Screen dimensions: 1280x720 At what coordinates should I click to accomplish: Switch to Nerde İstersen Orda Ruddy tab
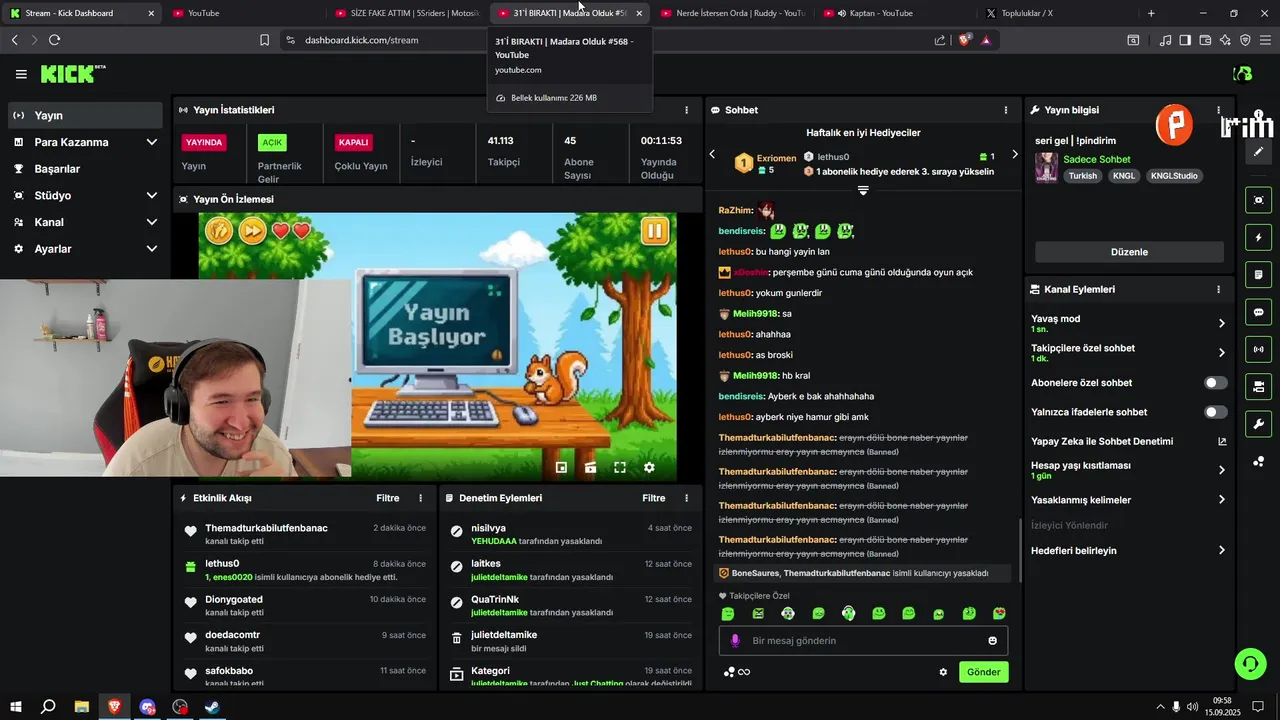tap(733, 13)
